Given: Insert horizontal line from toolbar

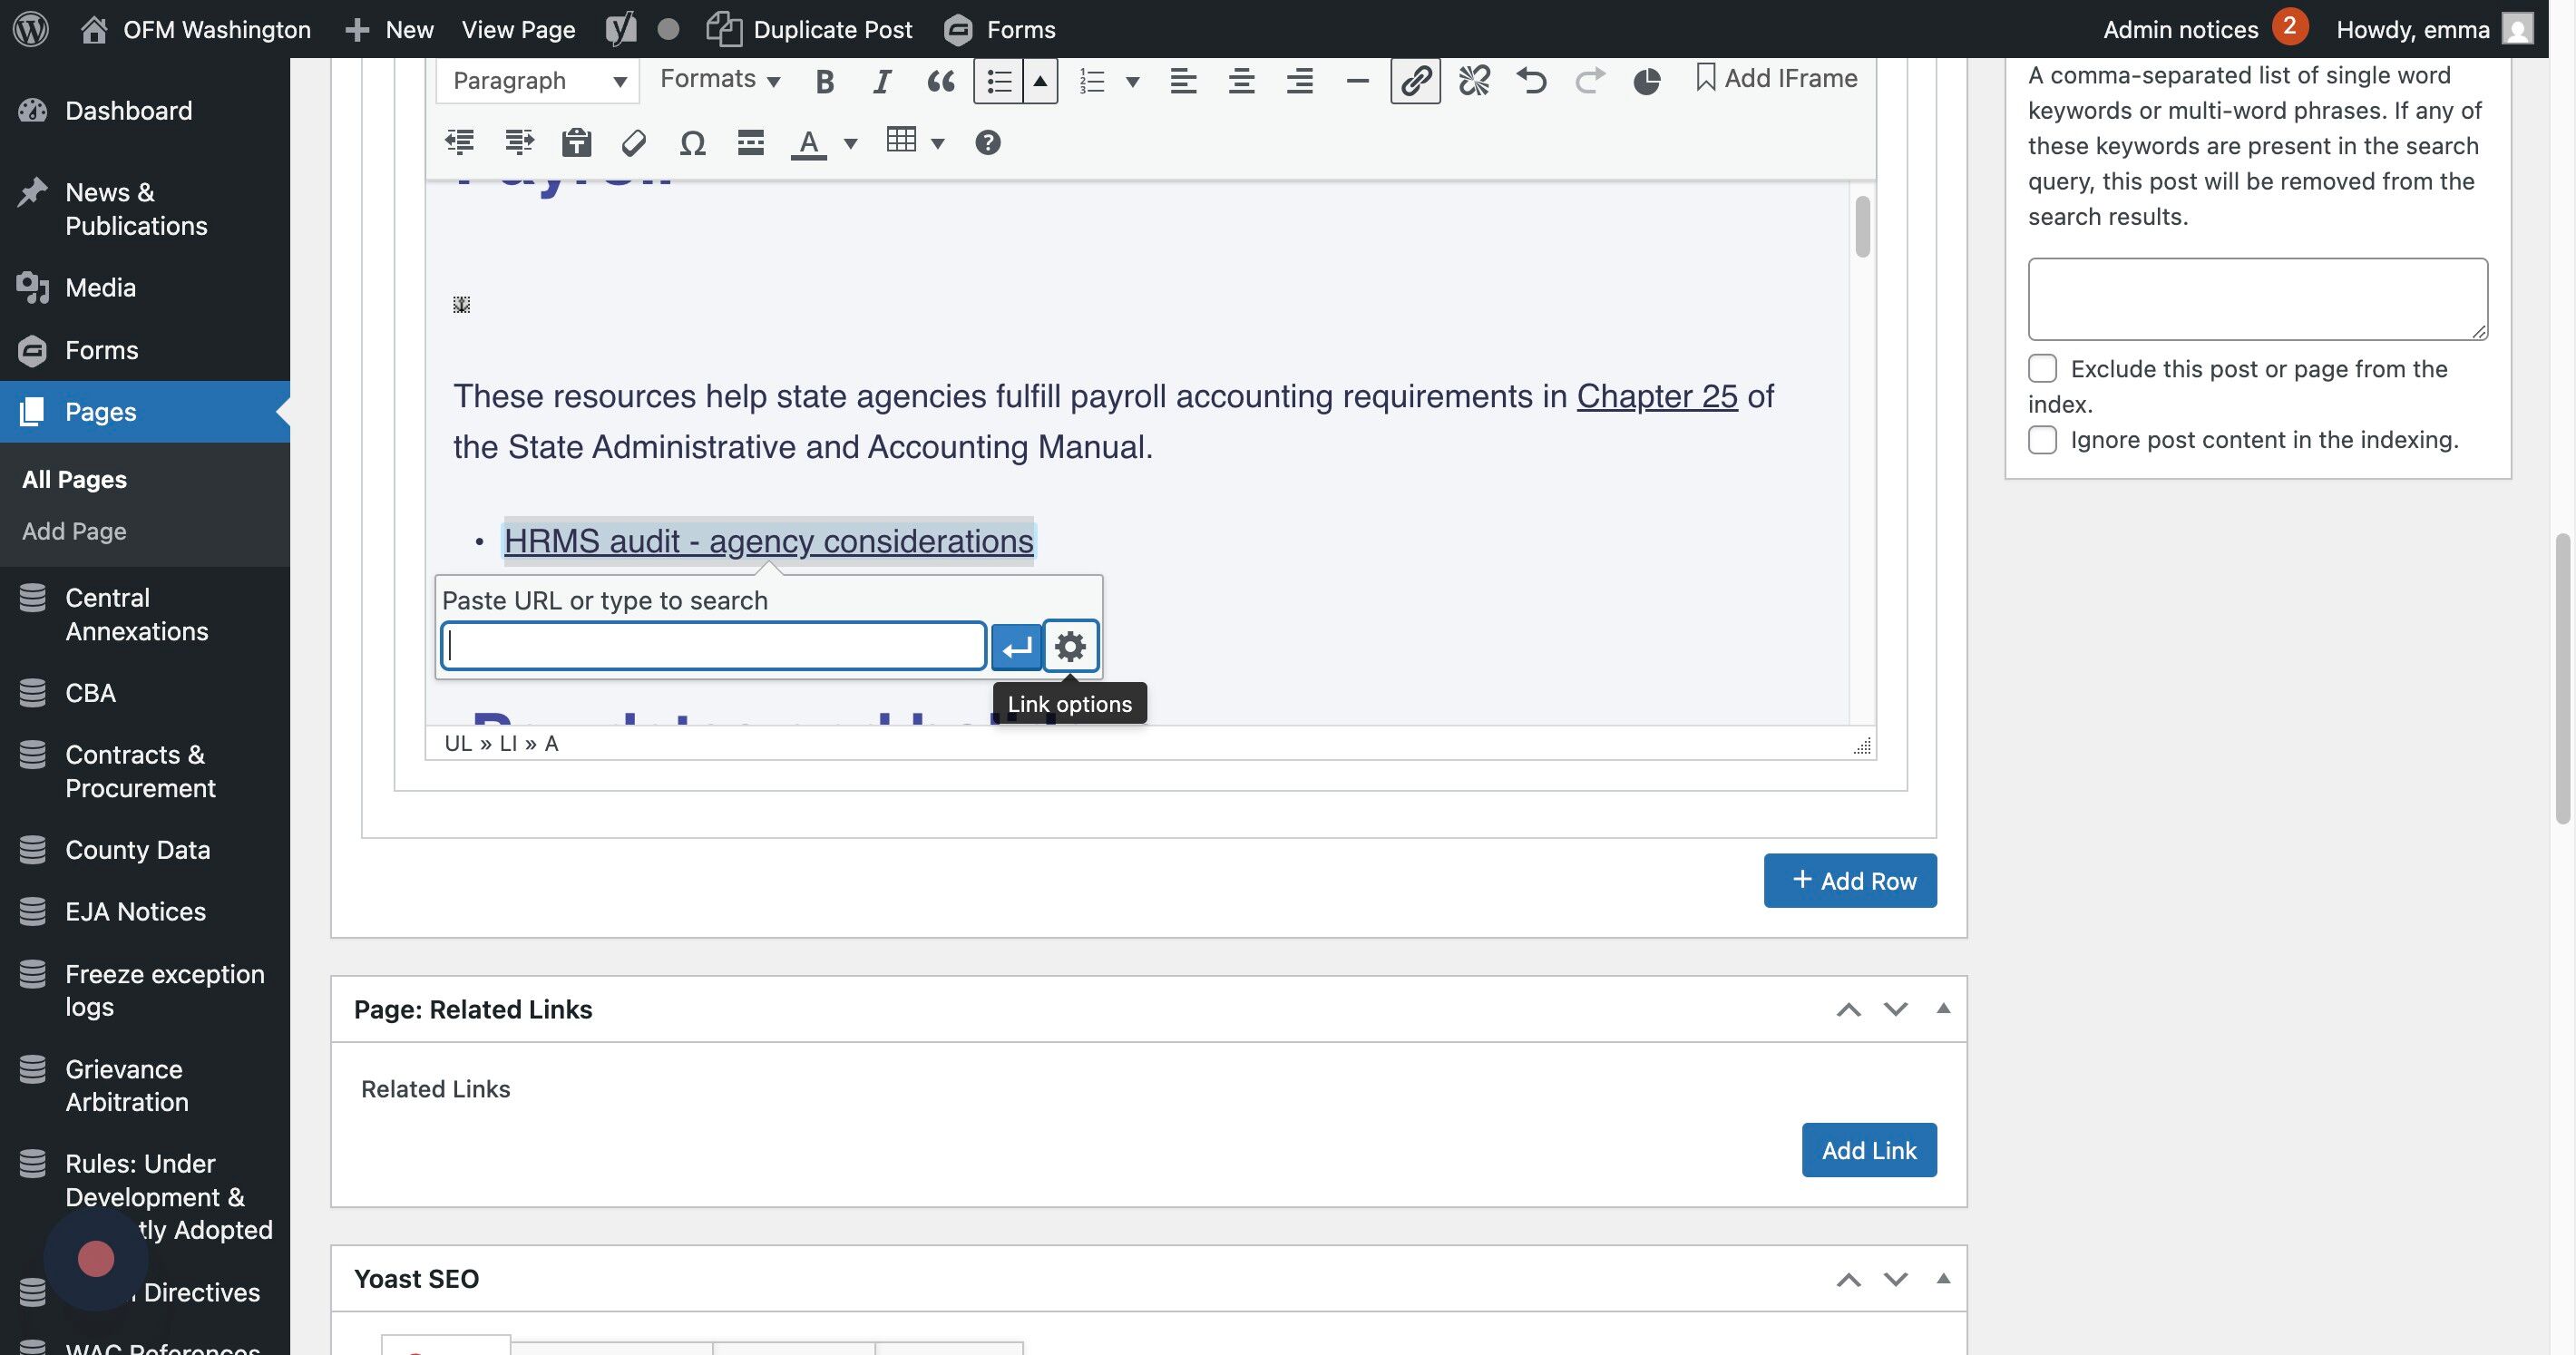Looking at the screenshot, I should click(x=1357, y=81).
